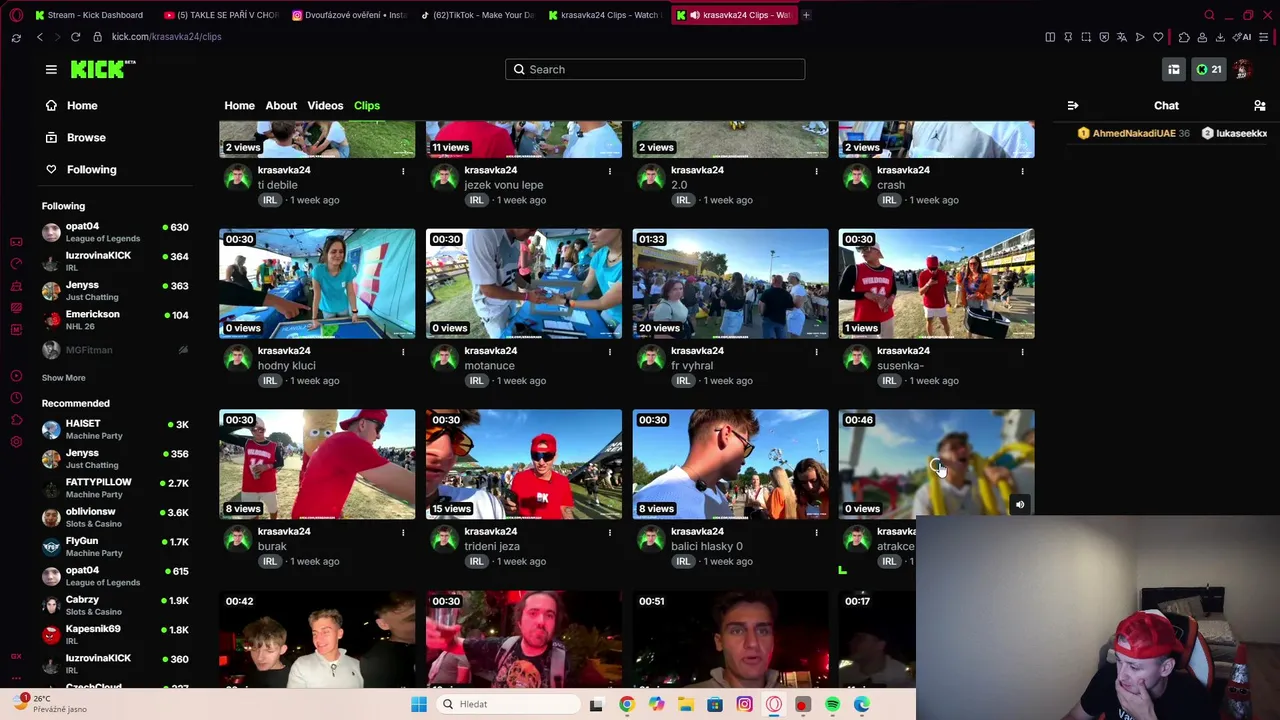
Task: Open the new tab plus button
Action: (806, 15)
